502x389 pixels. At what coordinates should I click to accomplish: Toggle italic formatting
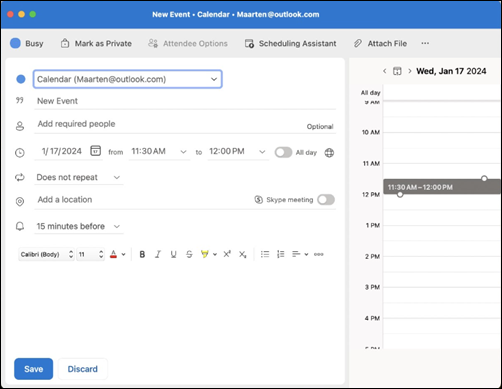[x=158, y=254]
